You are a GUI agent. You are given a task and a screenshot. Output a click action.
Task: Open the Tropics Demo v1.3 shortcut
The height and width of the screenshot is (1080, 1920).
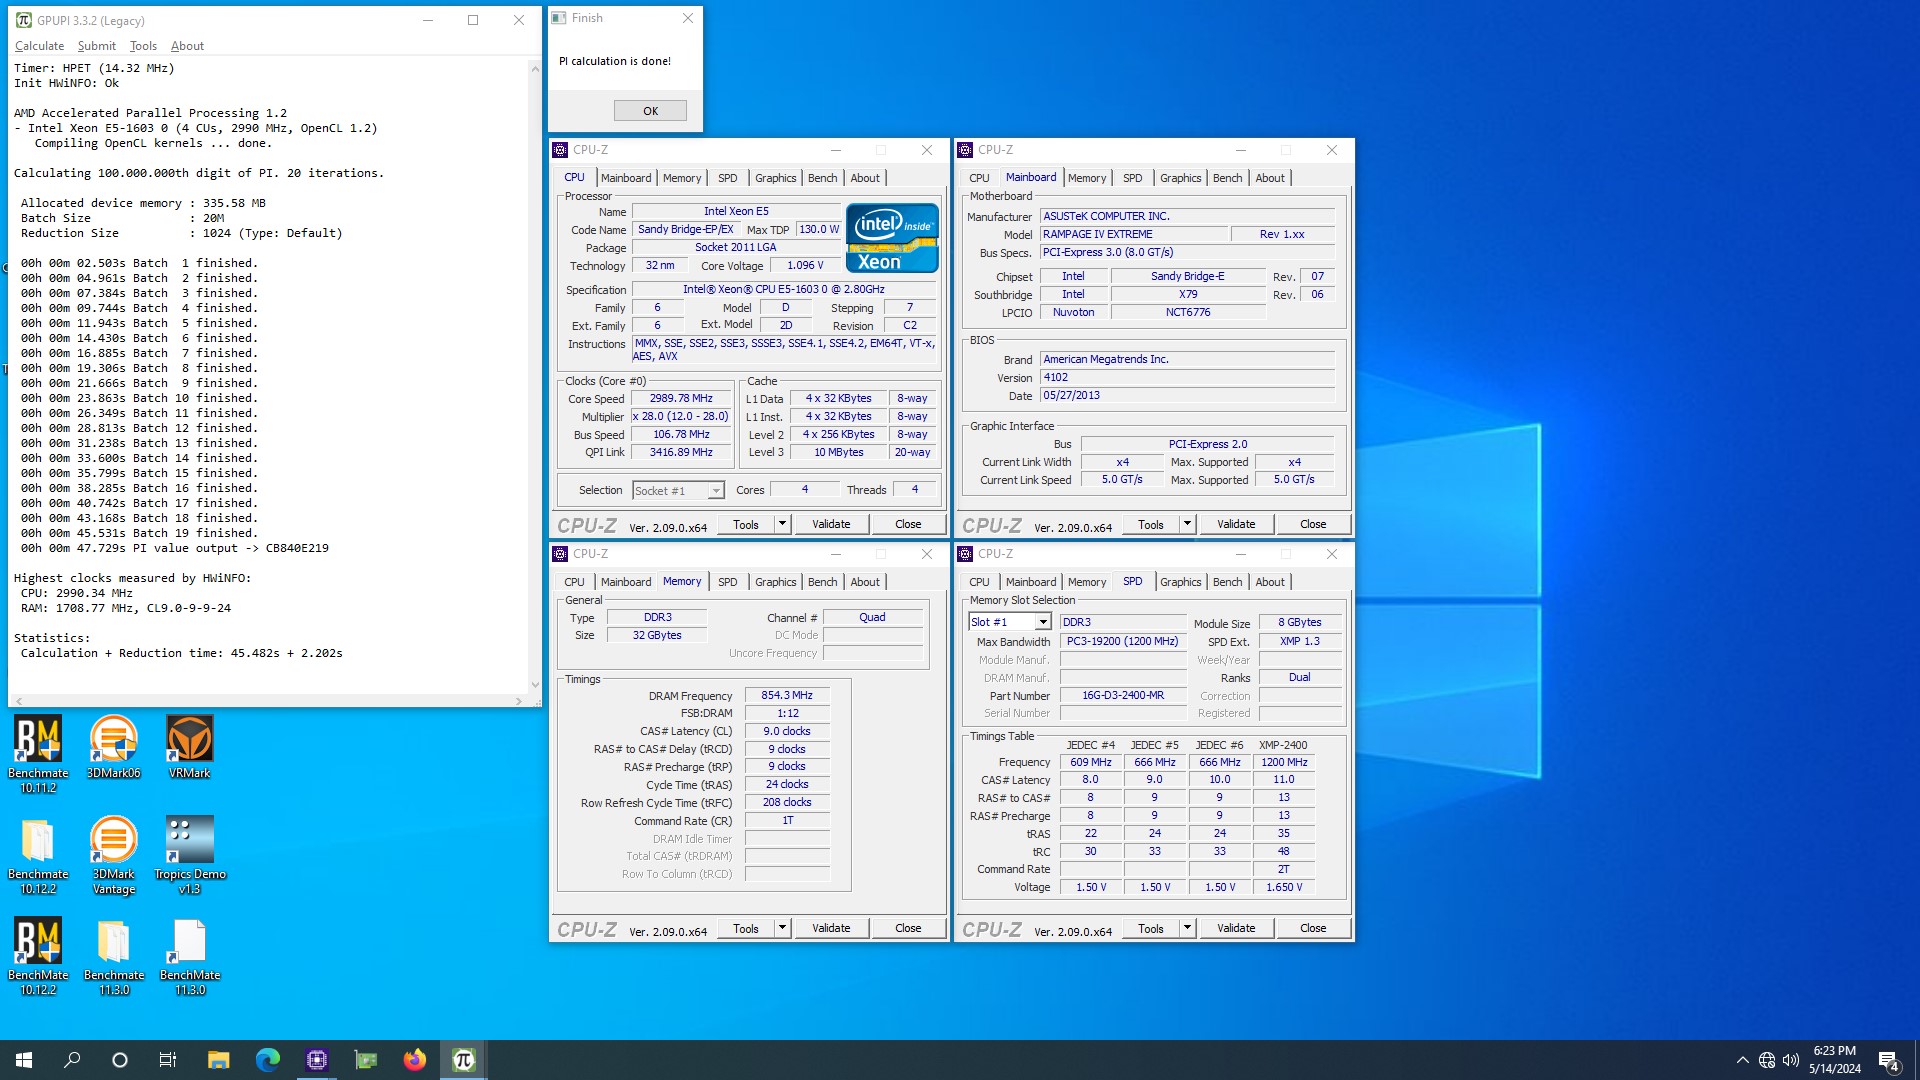click(189, 854)
